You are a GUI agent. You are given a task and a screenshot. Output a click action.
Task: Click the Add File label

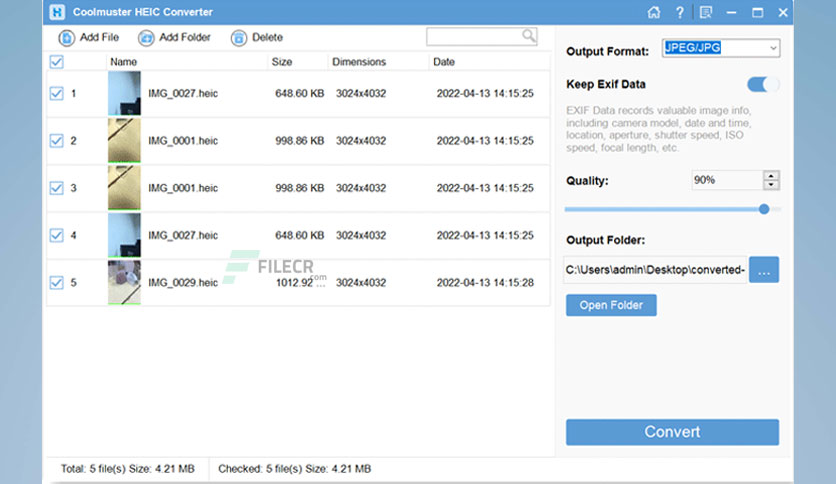99,37
